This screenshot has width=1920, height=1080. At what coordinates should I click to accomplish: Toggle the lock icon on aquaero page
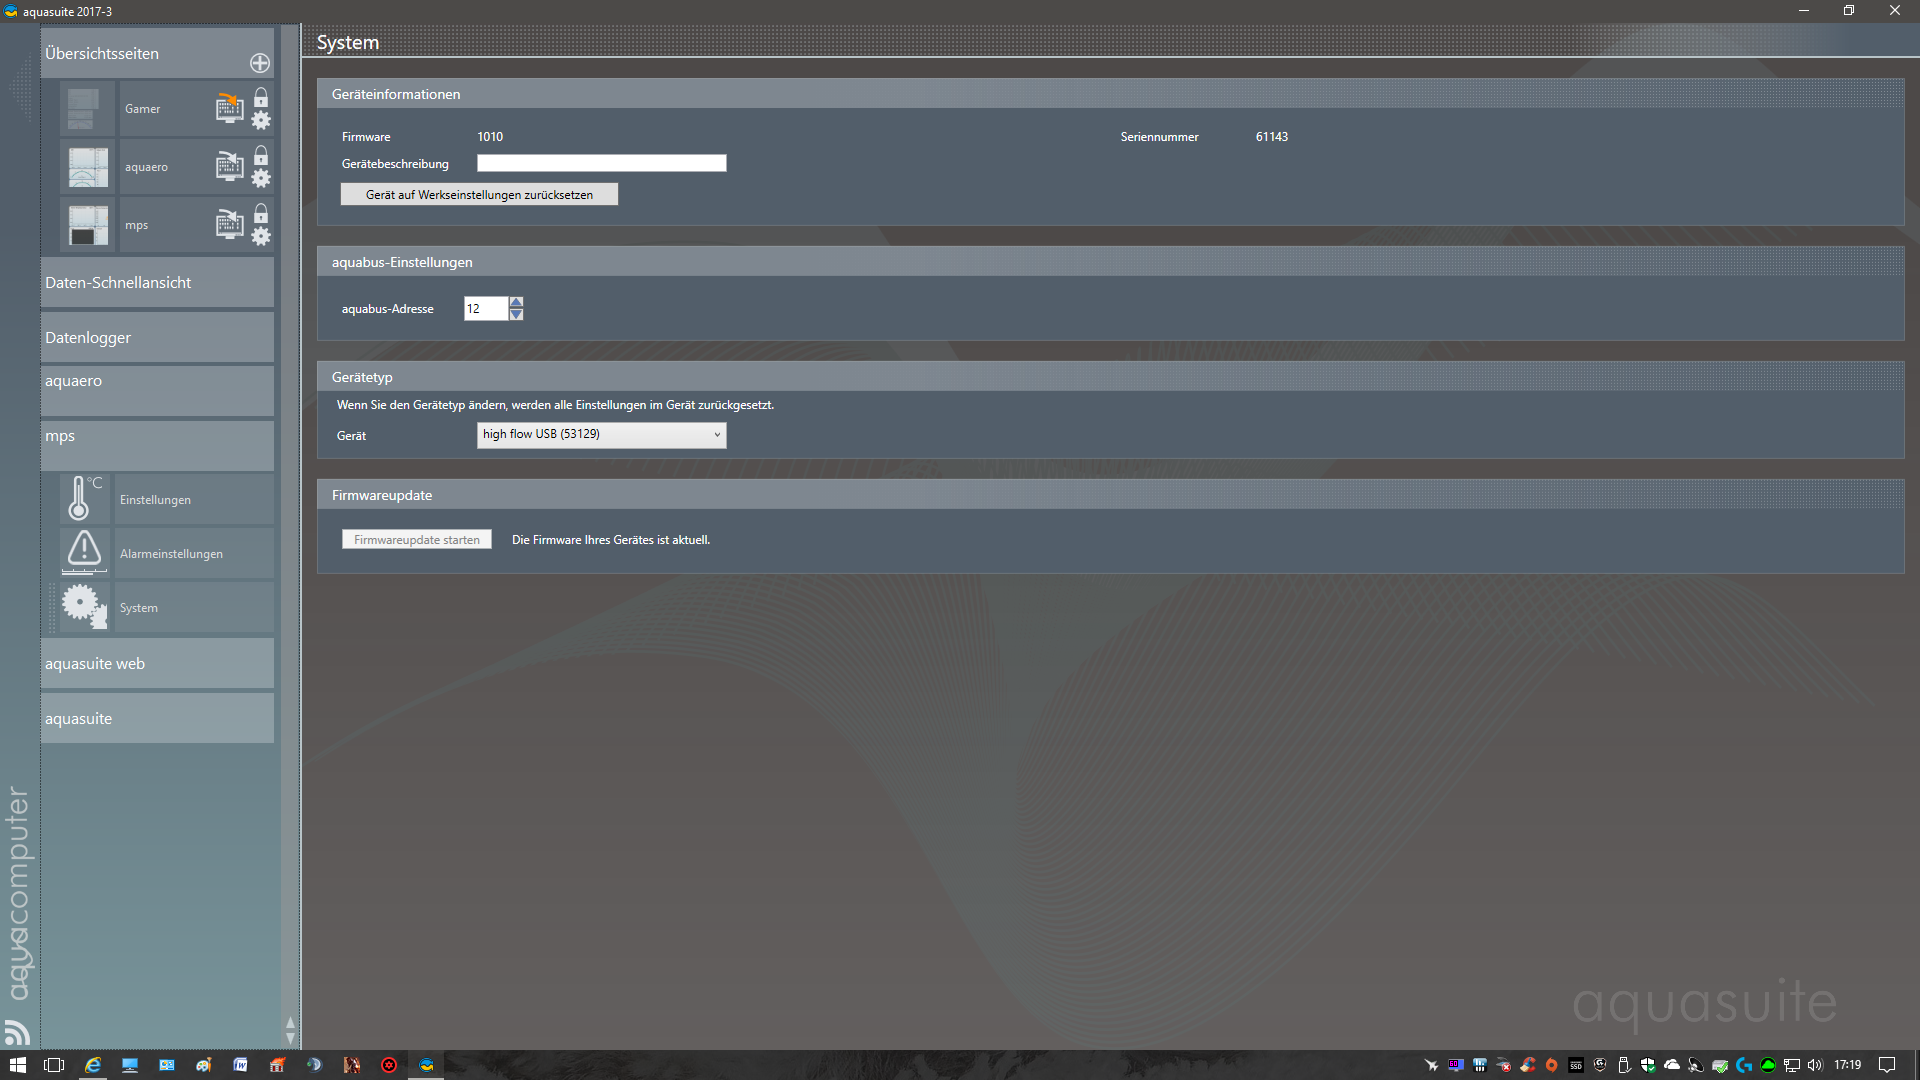tap(261, 155)
